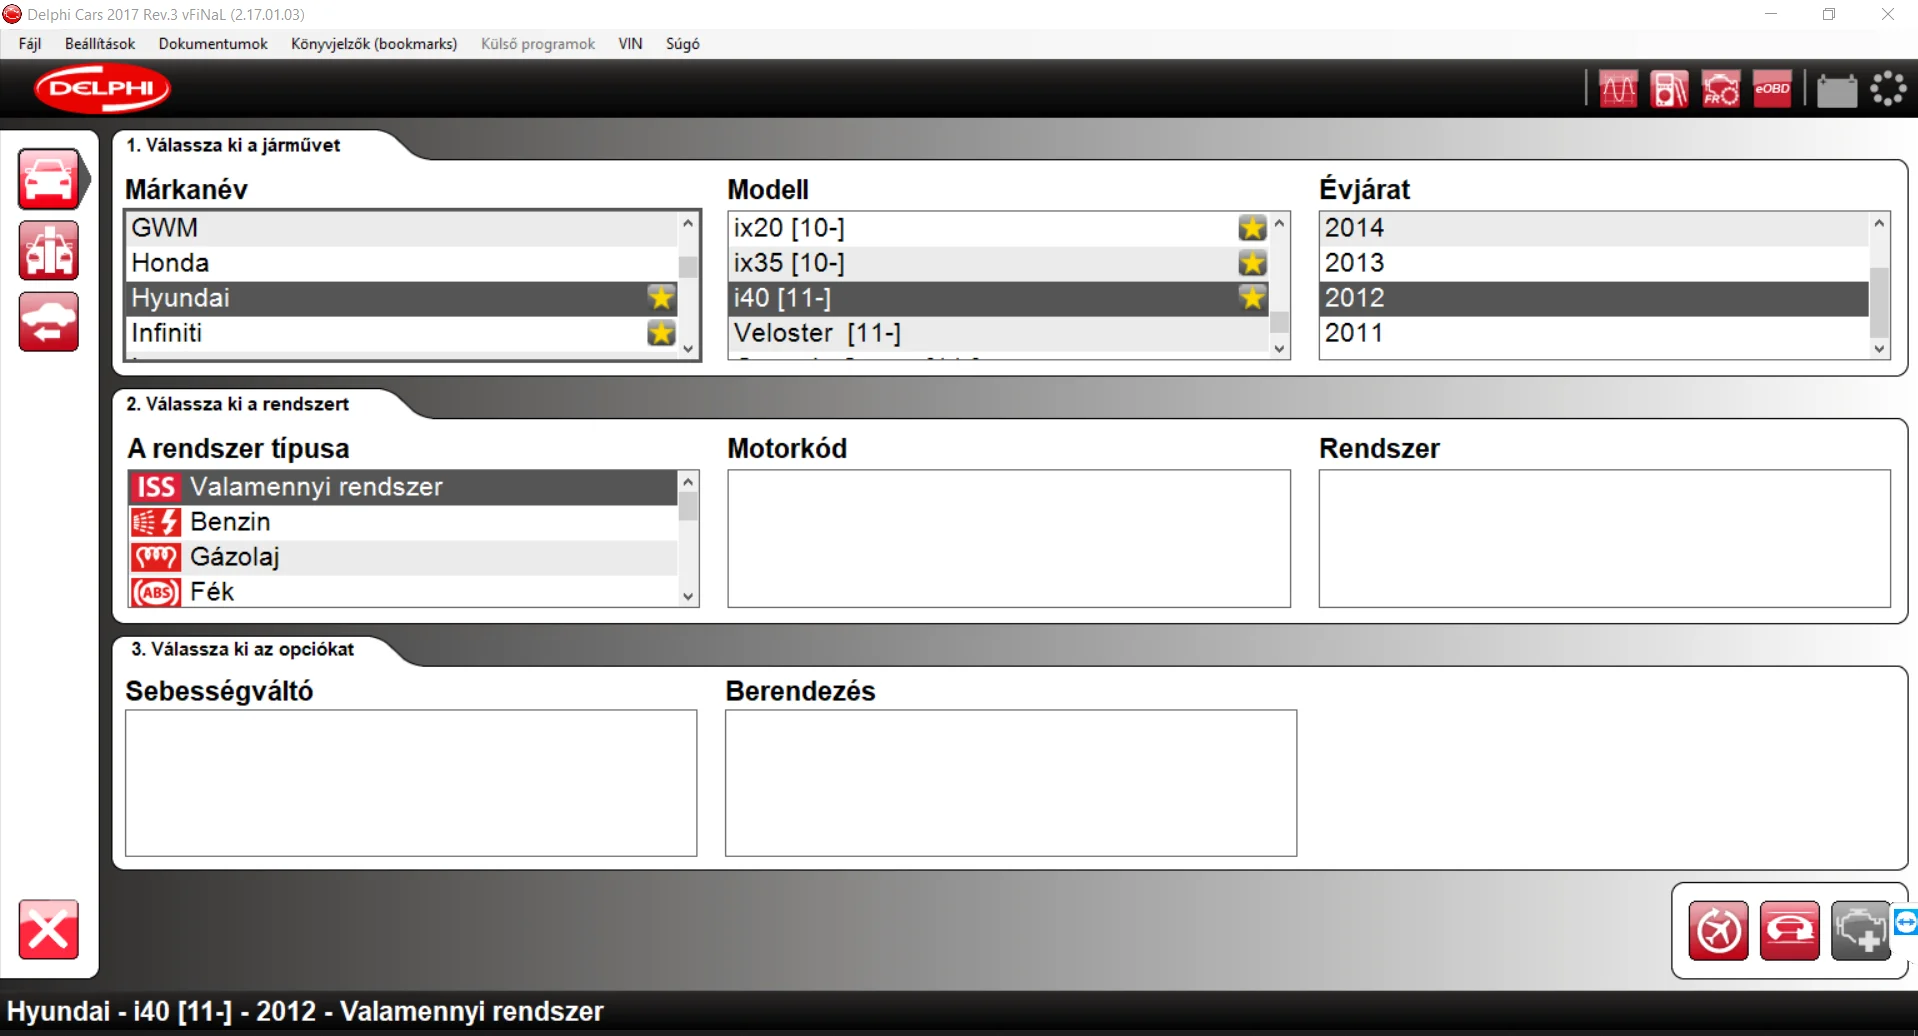Toggle the favorite star for Hyundai
Image resolution: width=1918 pixels, height=1036 pixels.
pyautogui.click(x=661, y=298)
